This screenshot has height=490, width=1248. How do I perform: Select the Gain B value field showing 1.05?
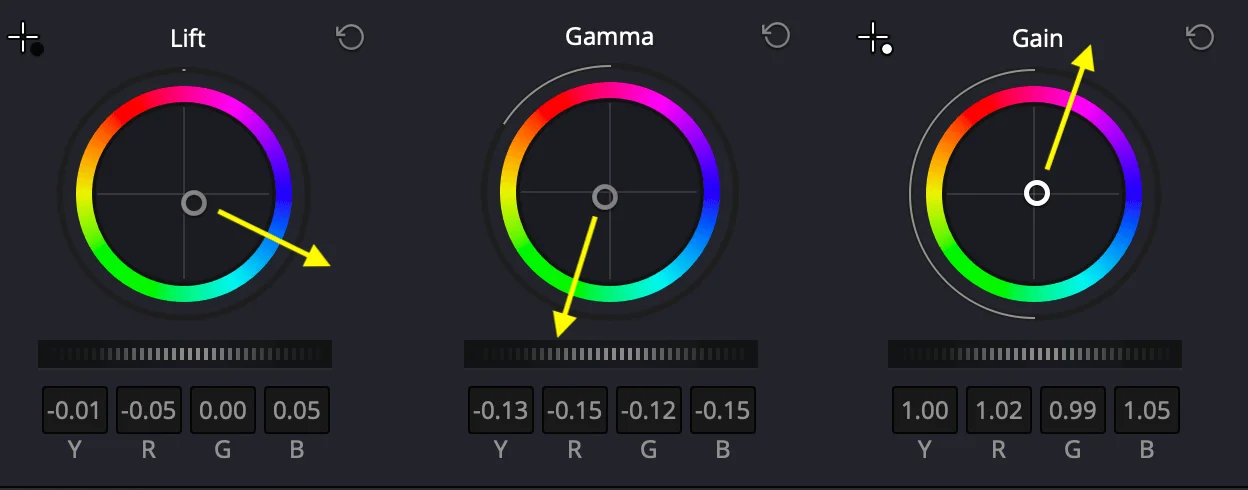(x=1147, y=411)
